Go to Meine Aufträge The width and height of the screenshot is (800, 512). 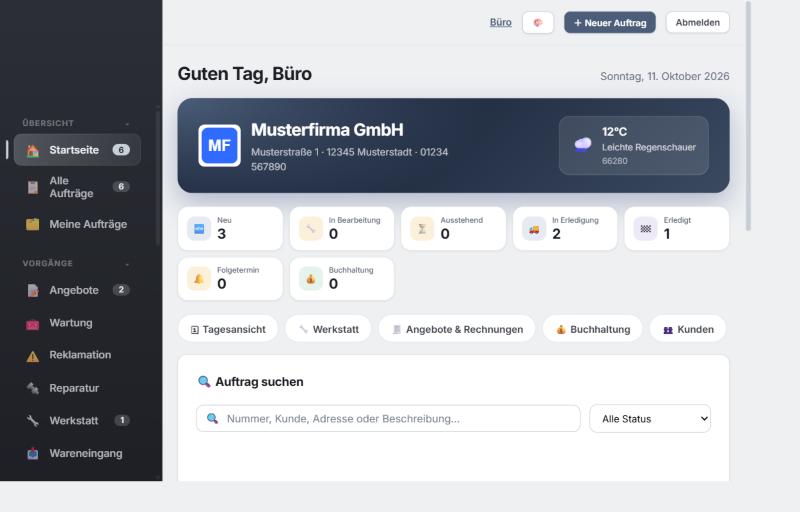tap(78, 224)
